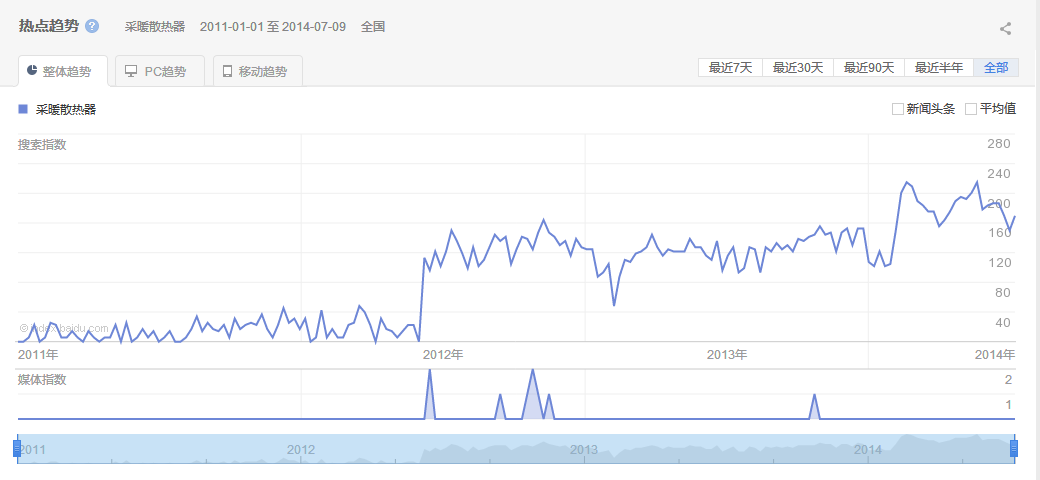Select the 全部 time range
The height and width of the screenshot is (480, 1040).
pyautogui.click(x=996, y=68)
